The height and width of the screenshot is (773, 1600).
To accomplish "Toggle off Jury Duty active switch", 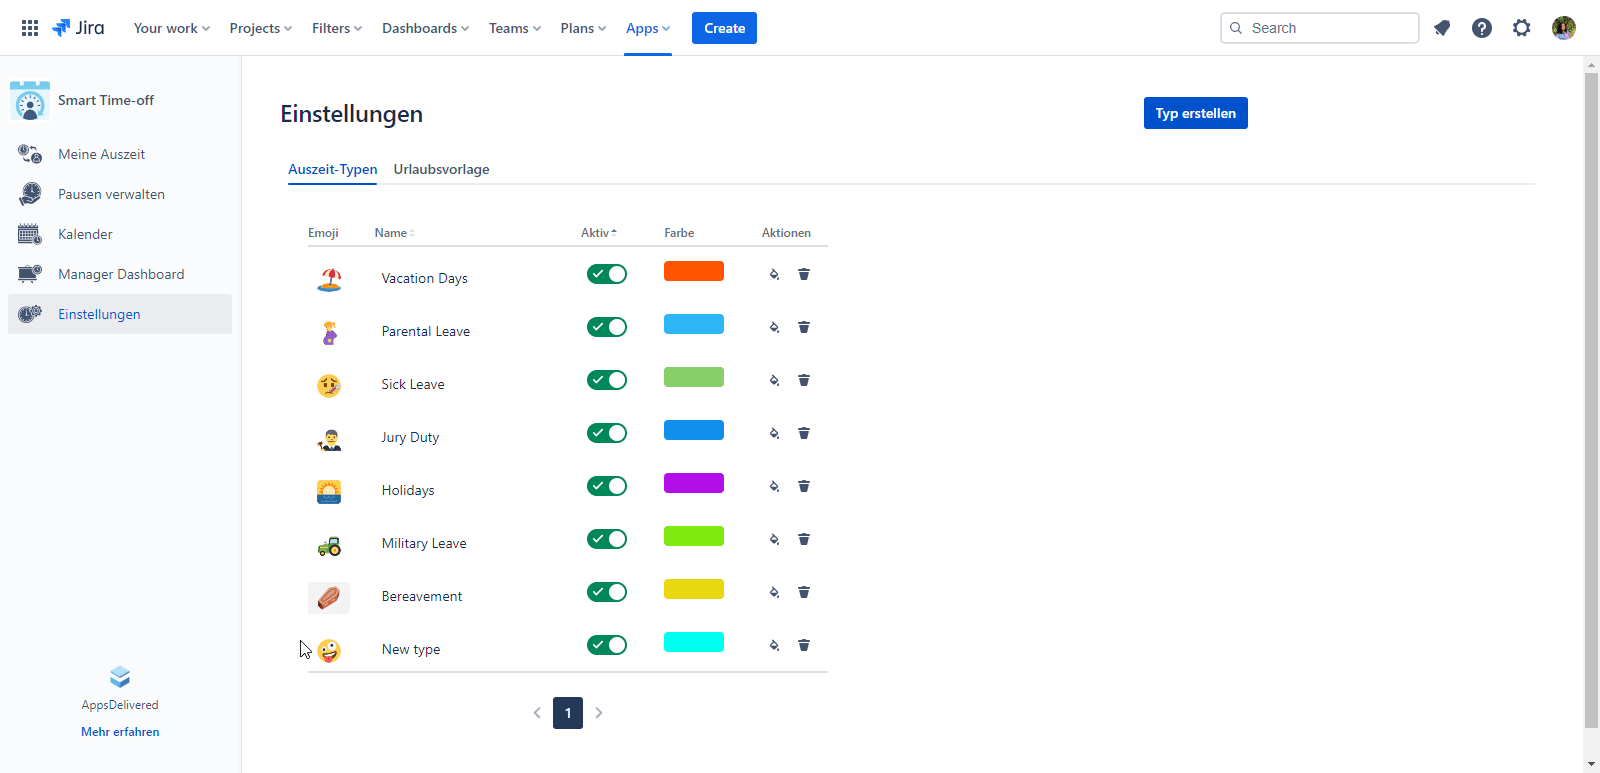I will click(607, 433).
